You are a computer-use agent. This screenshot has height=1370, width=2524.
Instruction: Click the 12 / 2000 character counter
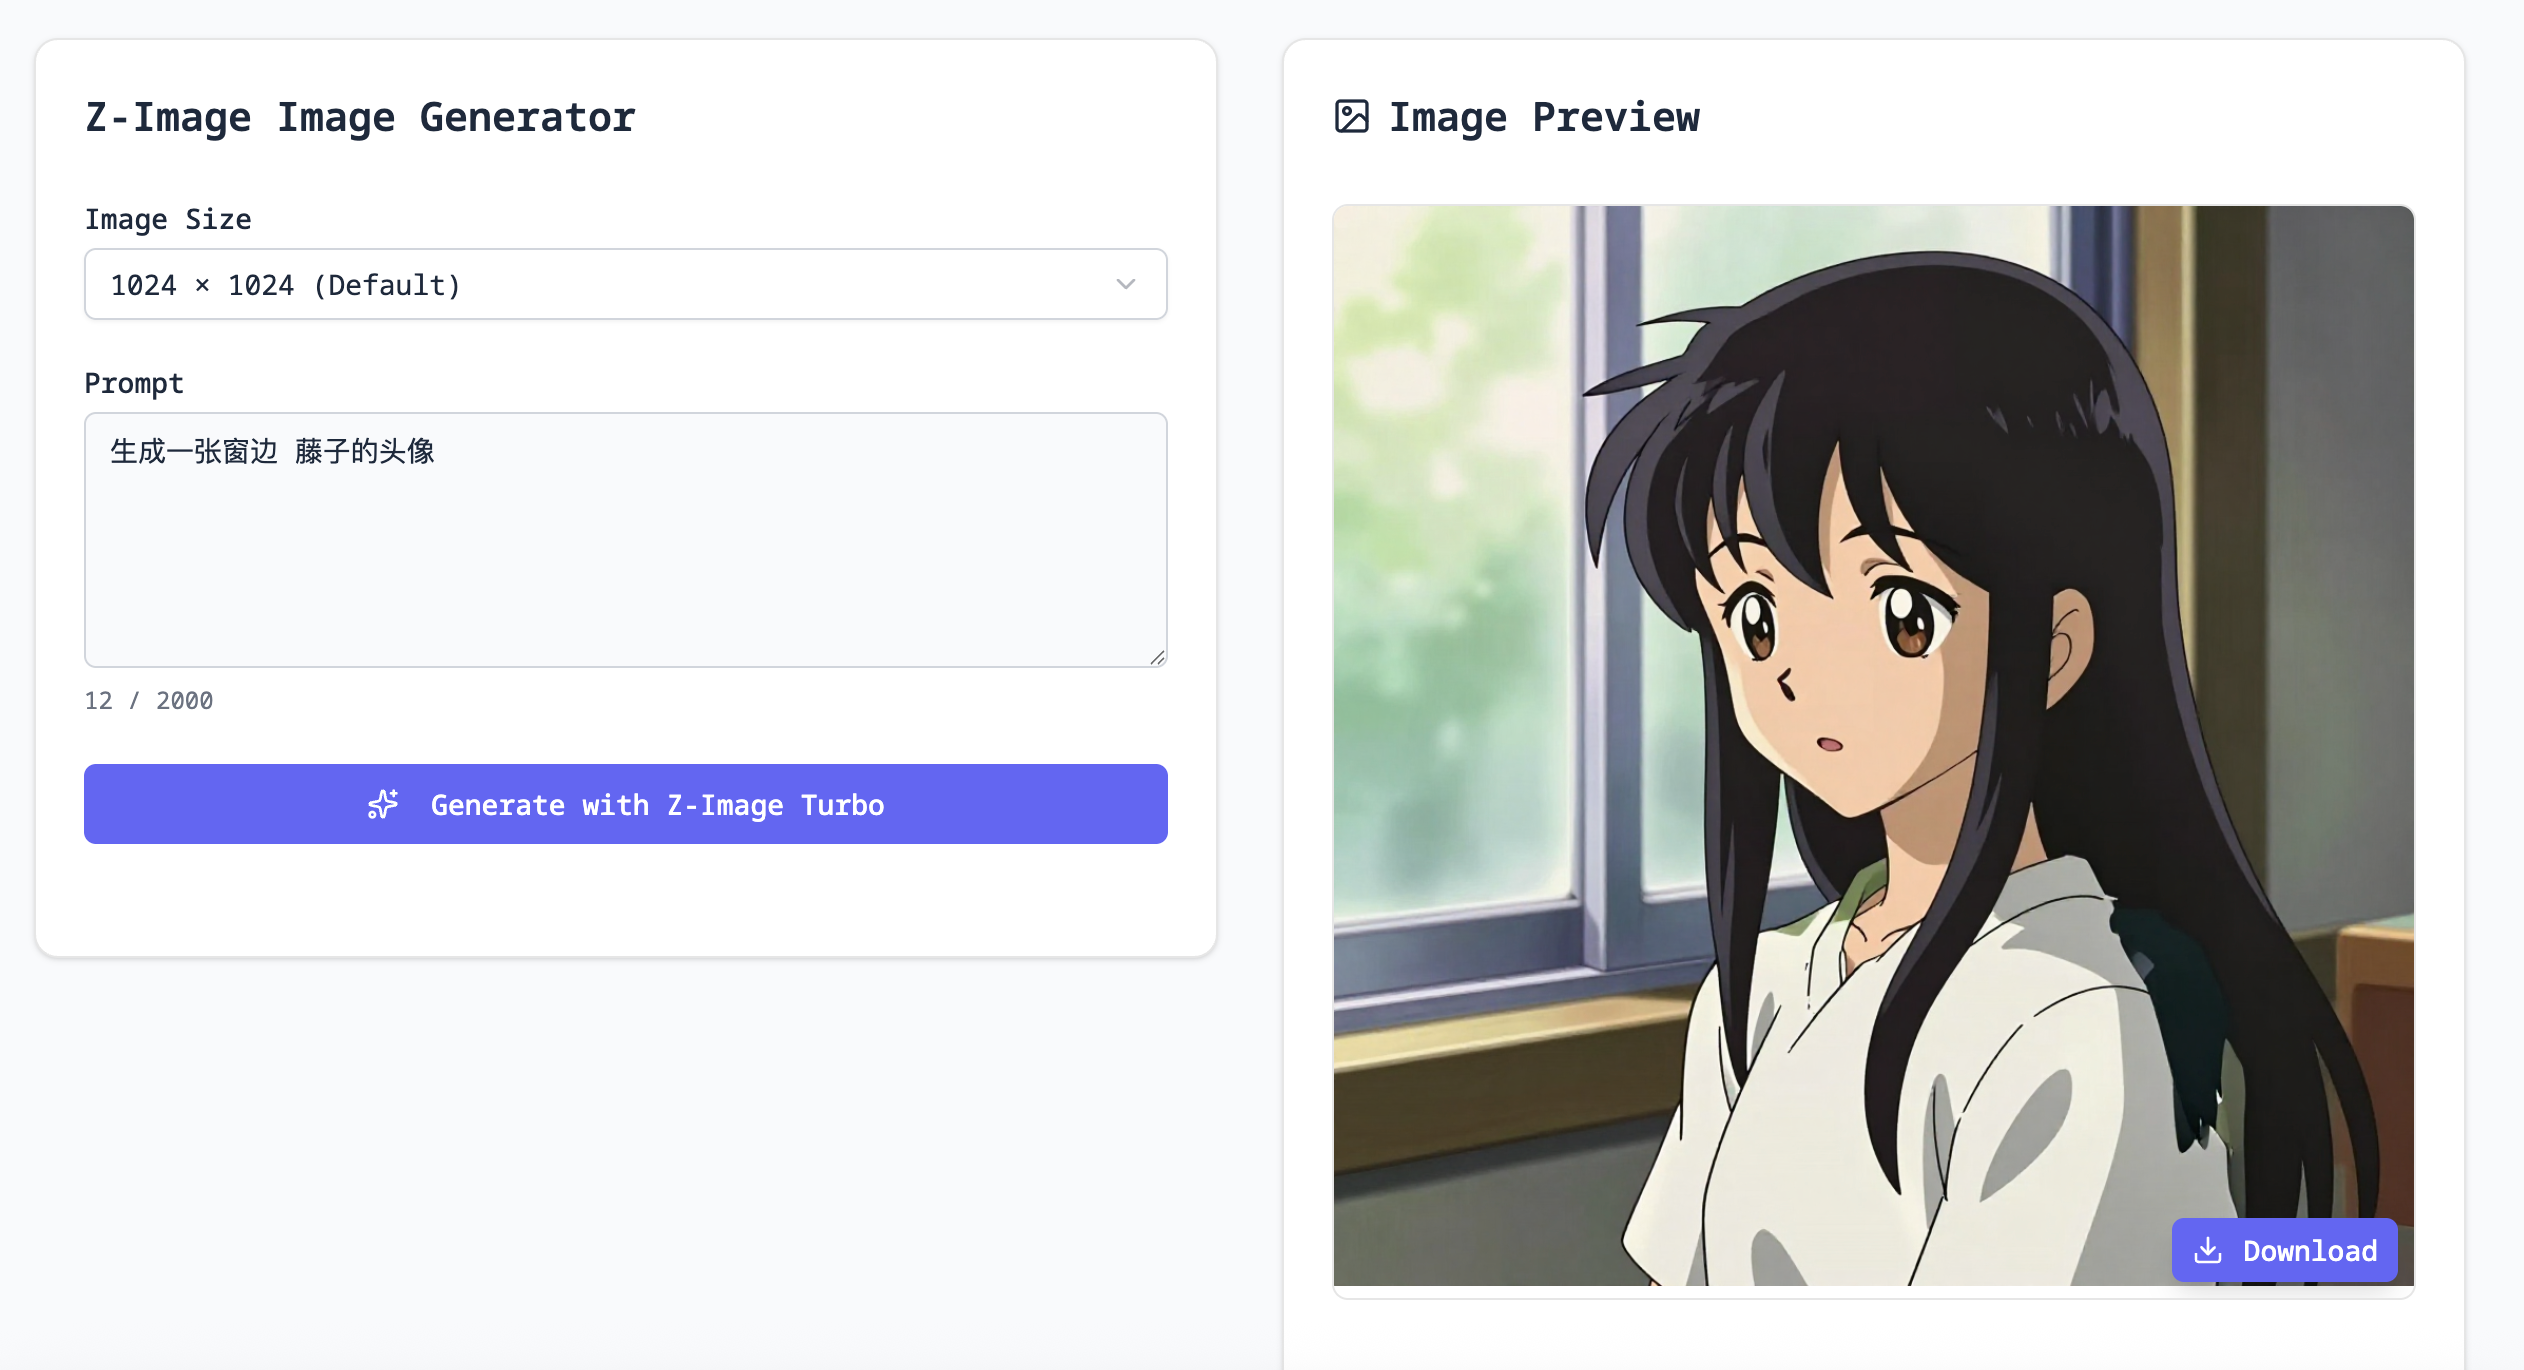click(149, 700)
